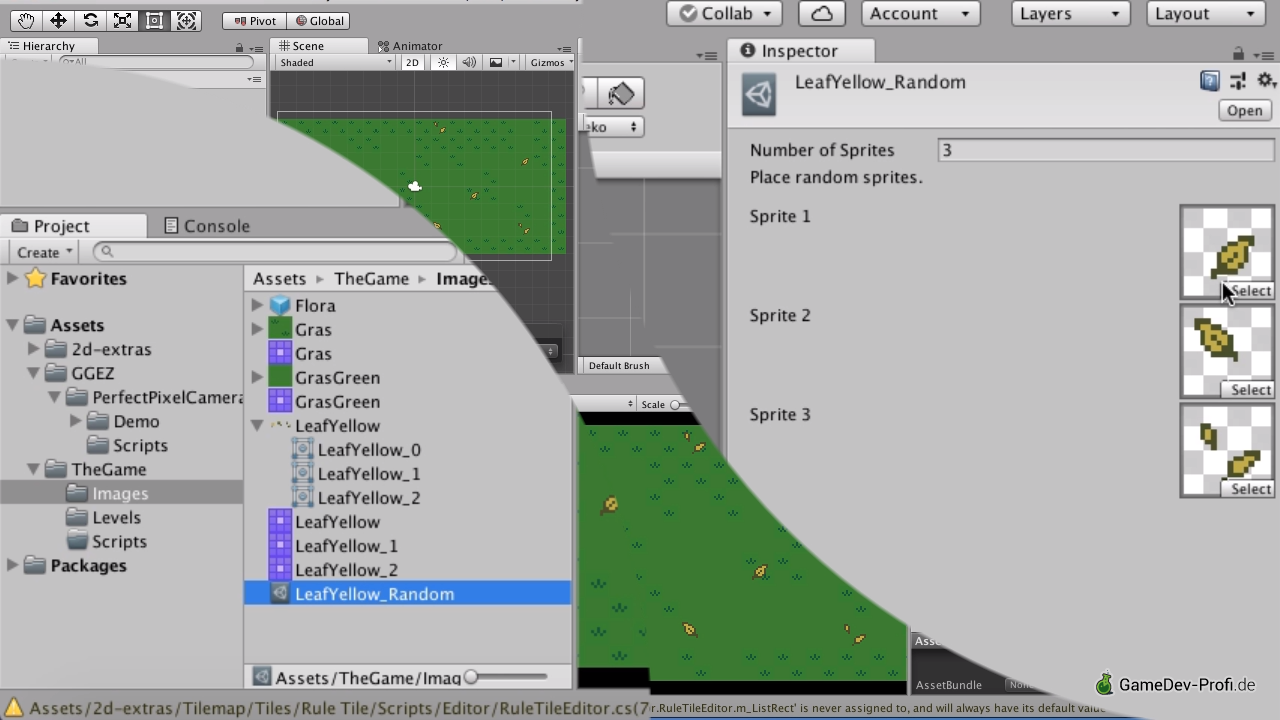This screenshot has width=1280, height=720.
Task: Click Select under Sprite 1 thumbnail
Action: point(1250,291)
